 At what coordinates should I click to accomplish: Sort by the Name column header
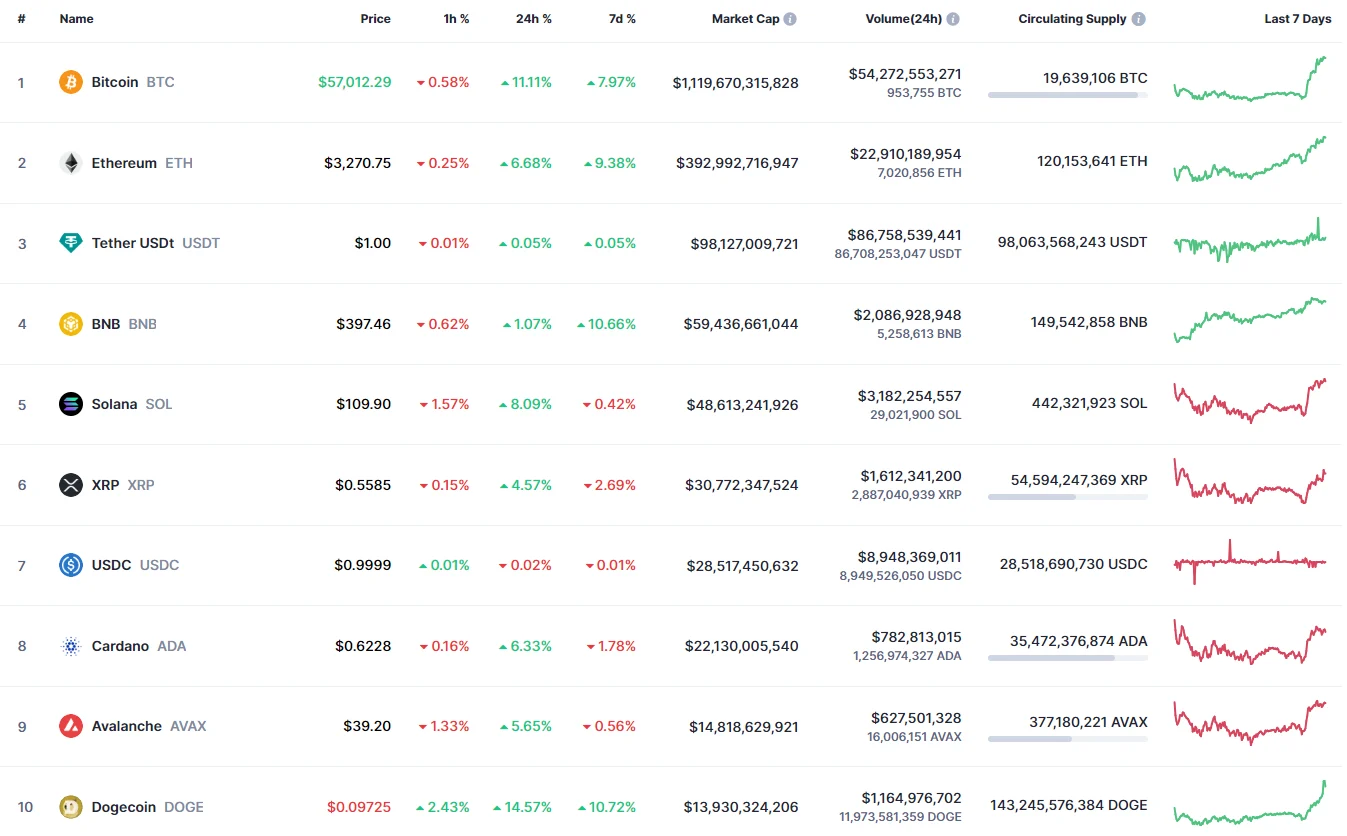[x=76, y=19]
